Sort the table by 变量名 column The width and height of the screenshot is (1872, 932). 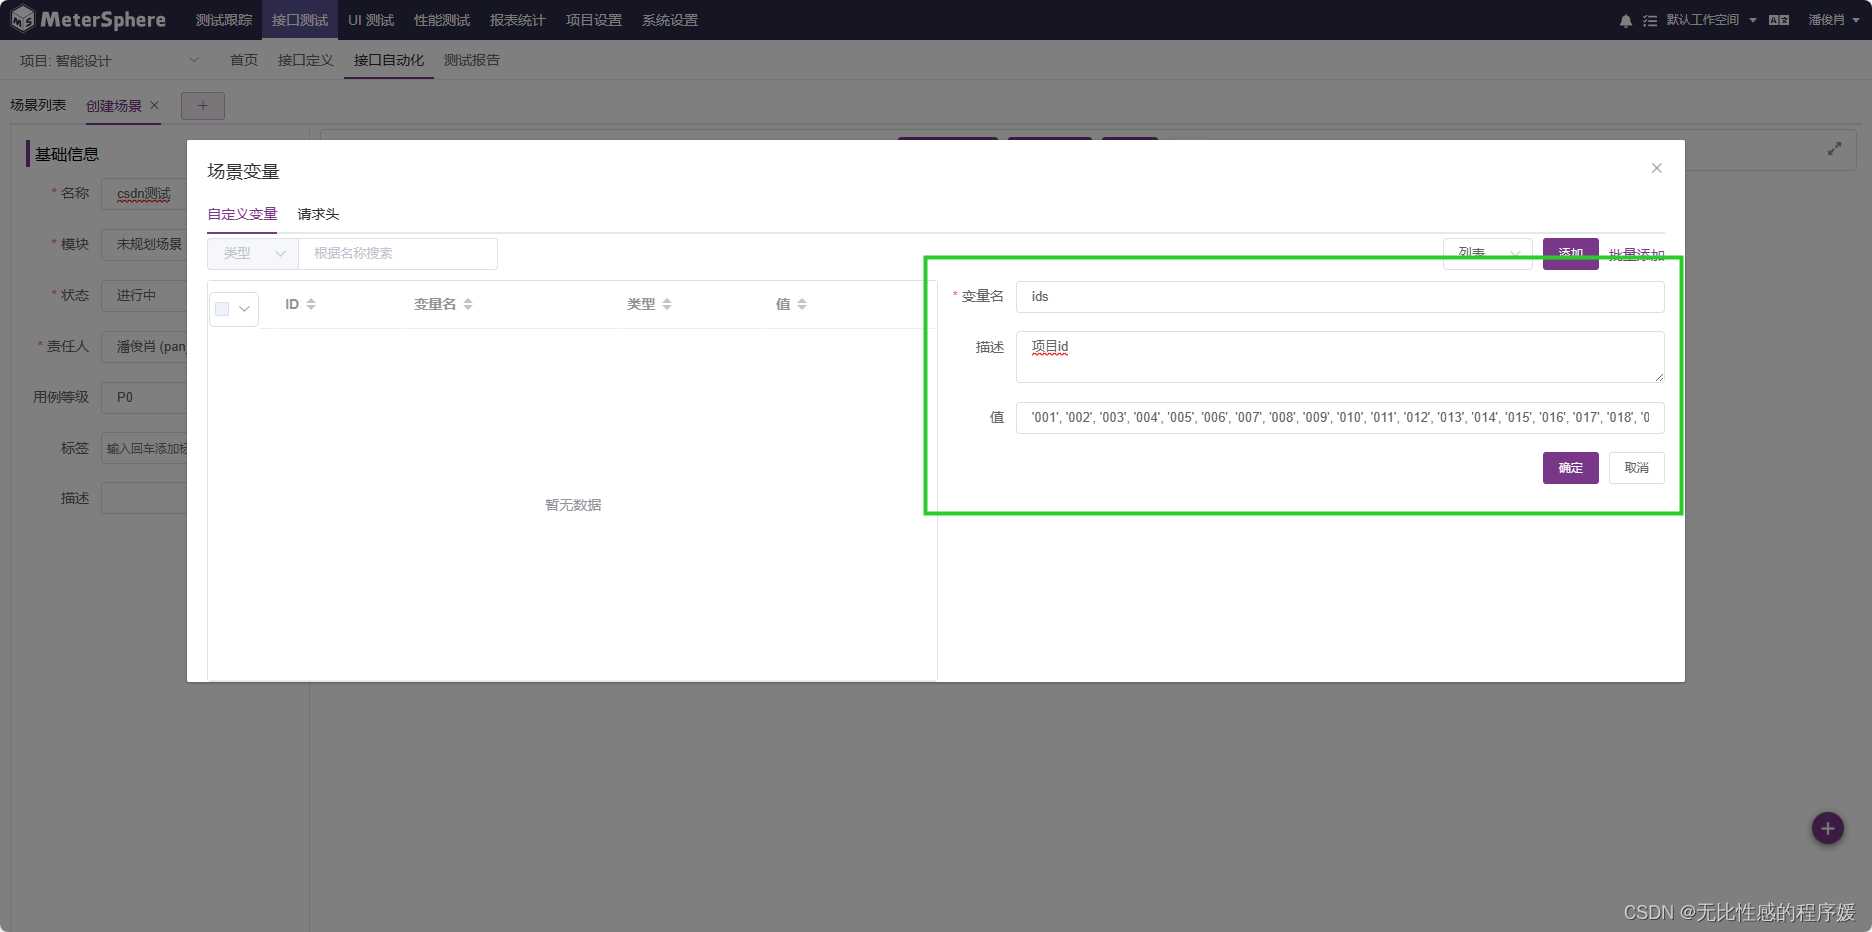coord(468,304)
